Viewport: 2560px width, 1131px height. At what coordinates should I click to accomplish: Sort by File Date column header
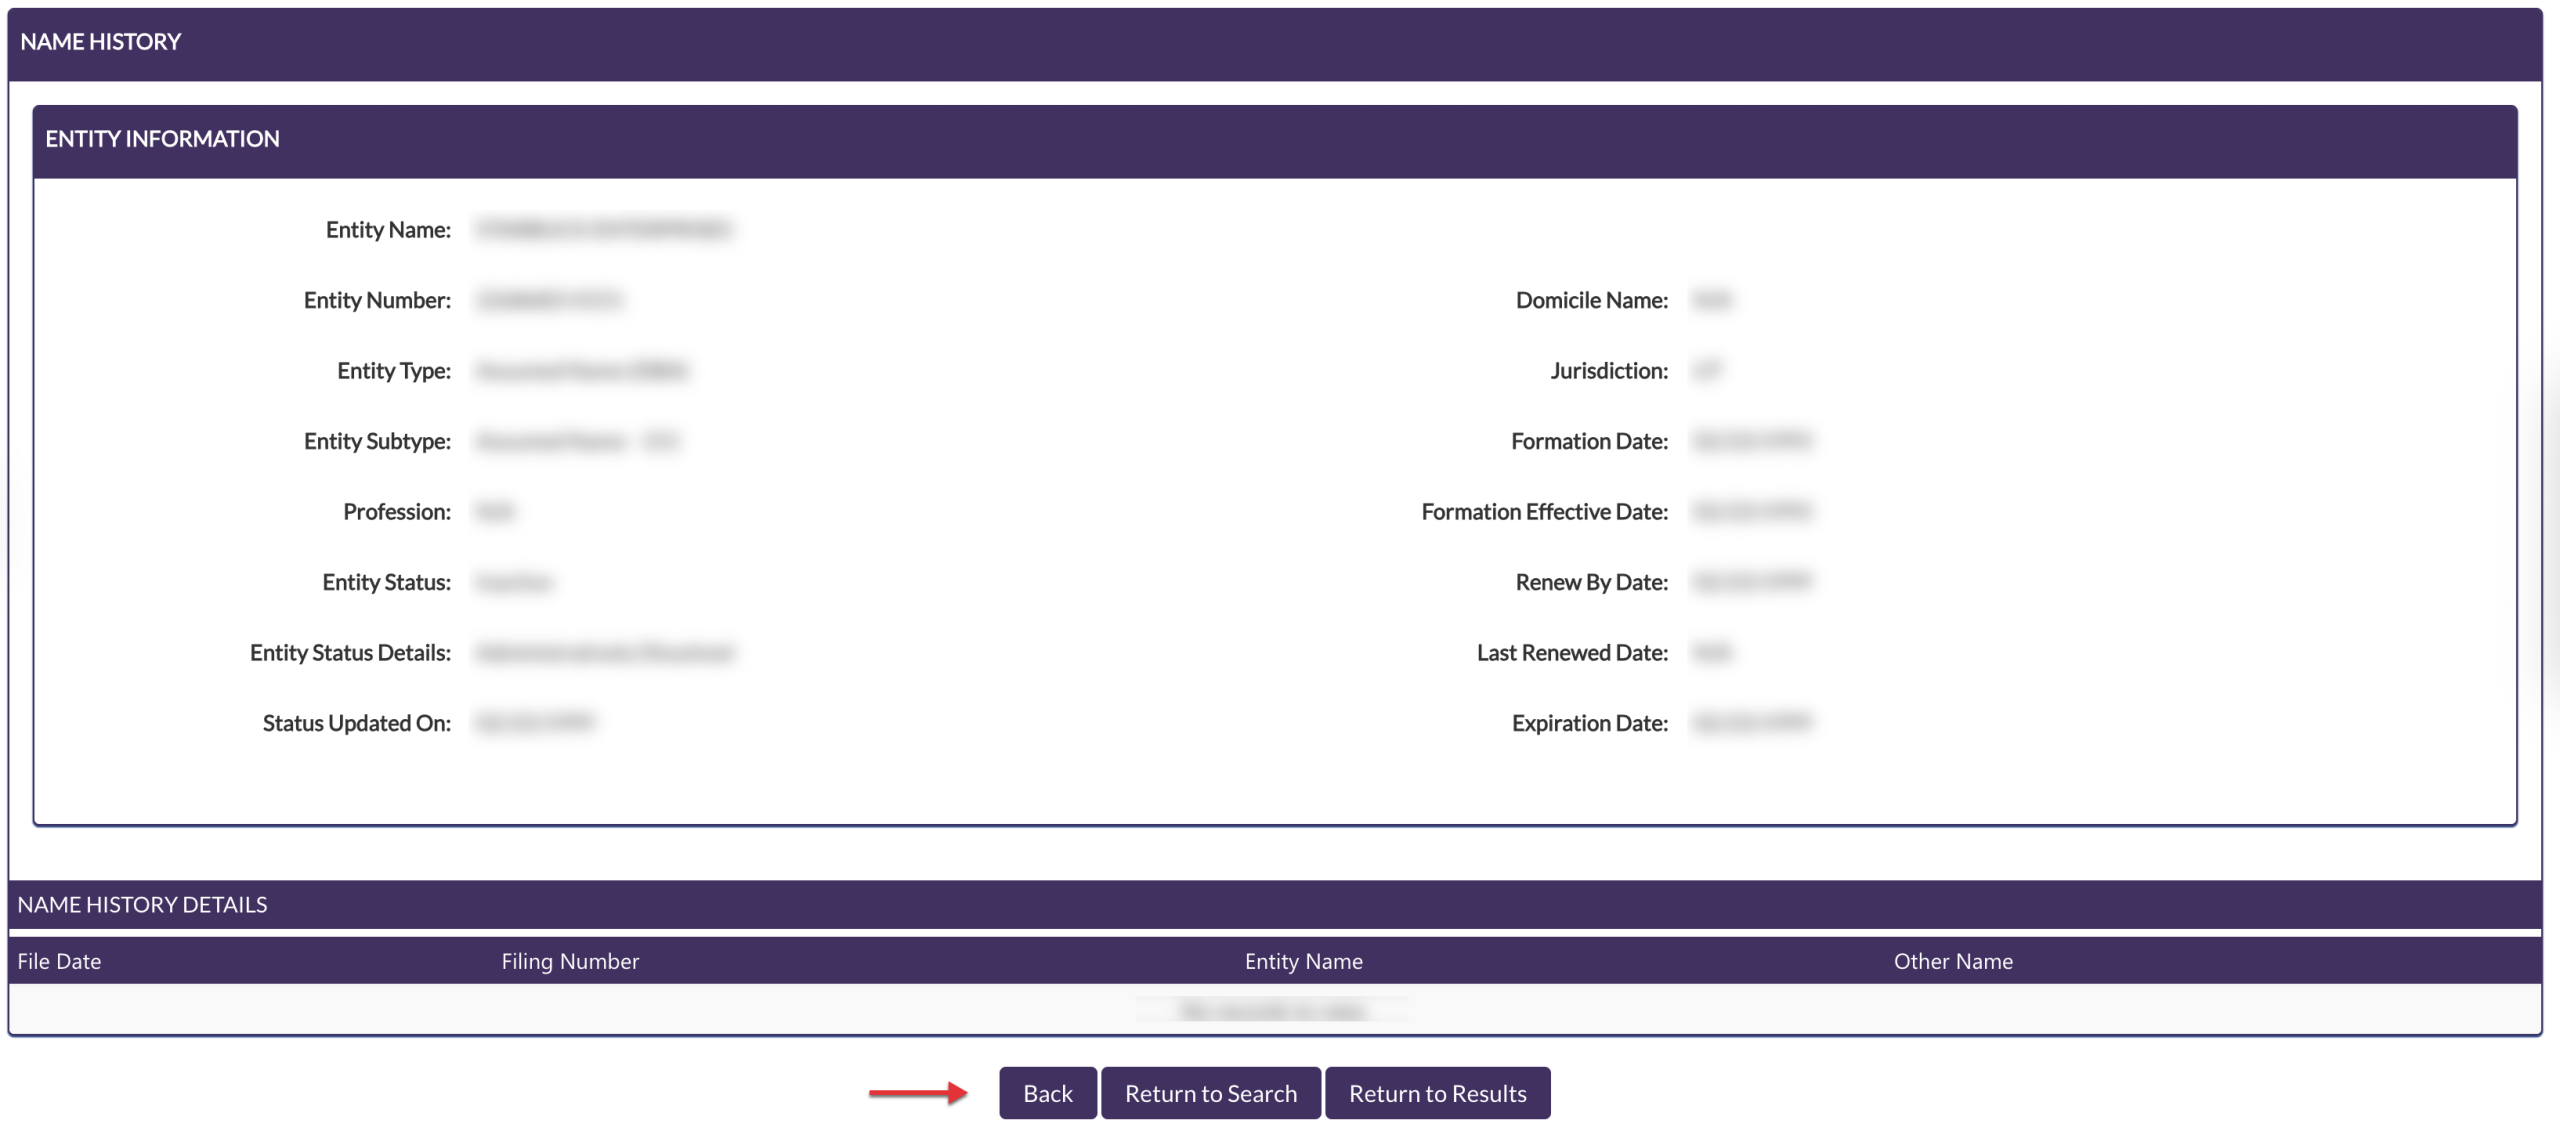(x=59, y=961)
